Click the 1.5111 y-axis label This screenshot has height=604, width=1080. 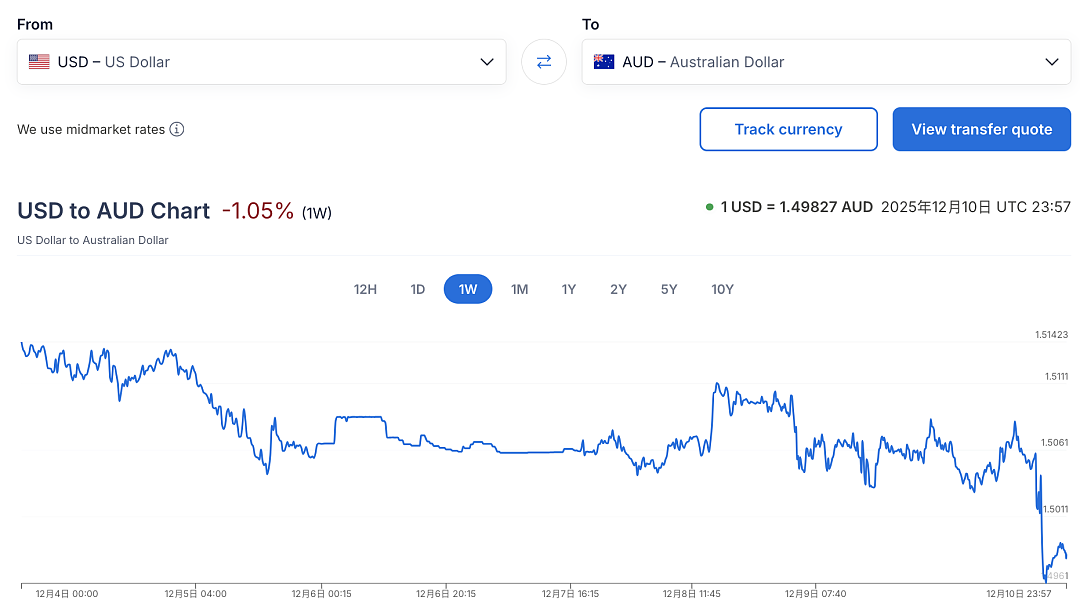tap(1056, 377)
